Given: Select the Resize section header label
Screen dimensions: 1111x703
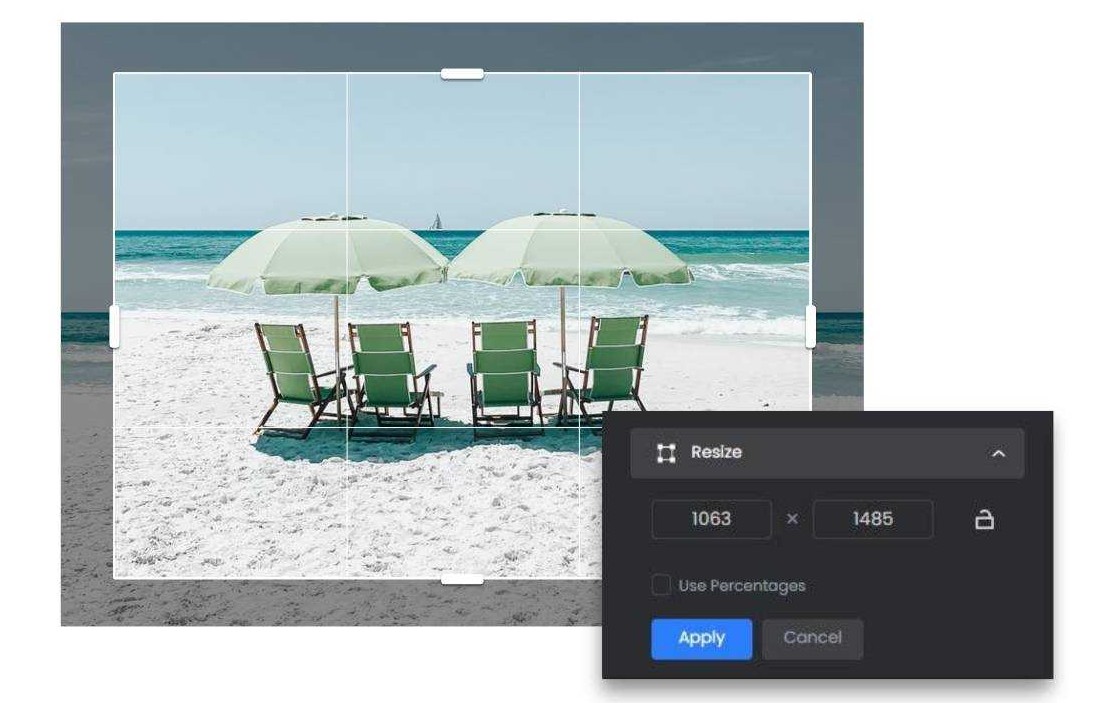Looking at the screenshot, I should coord(716,453).
